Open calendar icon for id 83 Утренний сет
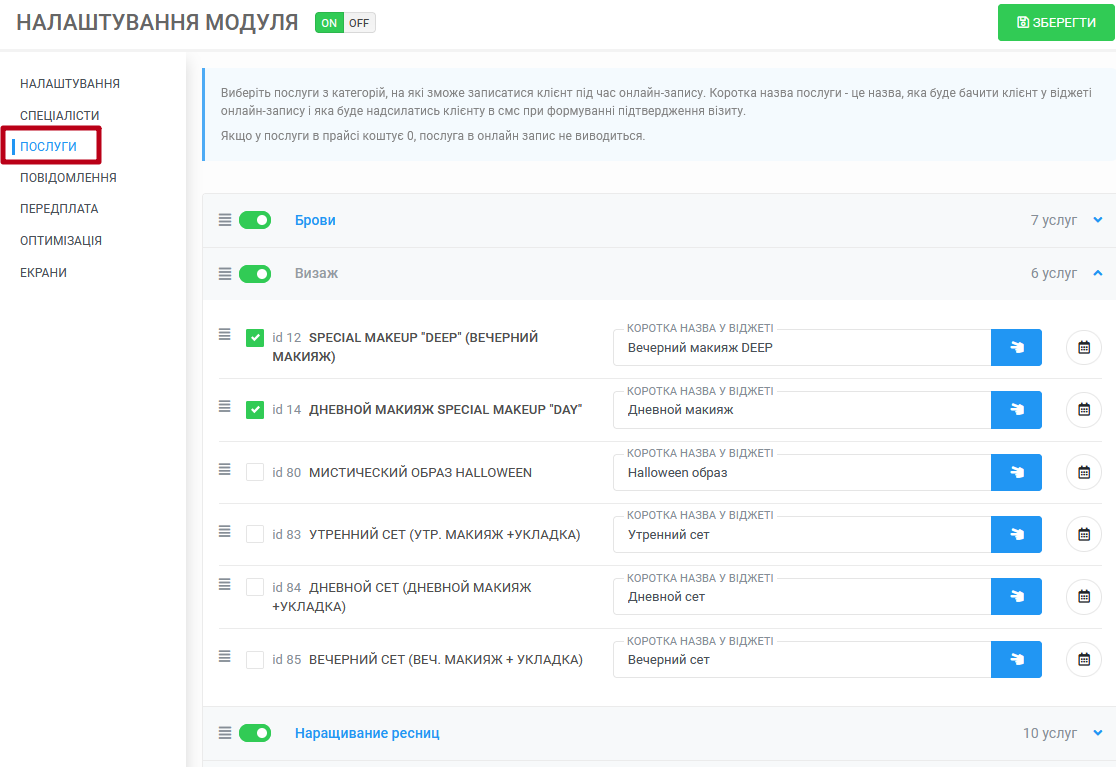This screenshot has height=767, width=1116. (1084, 534)
